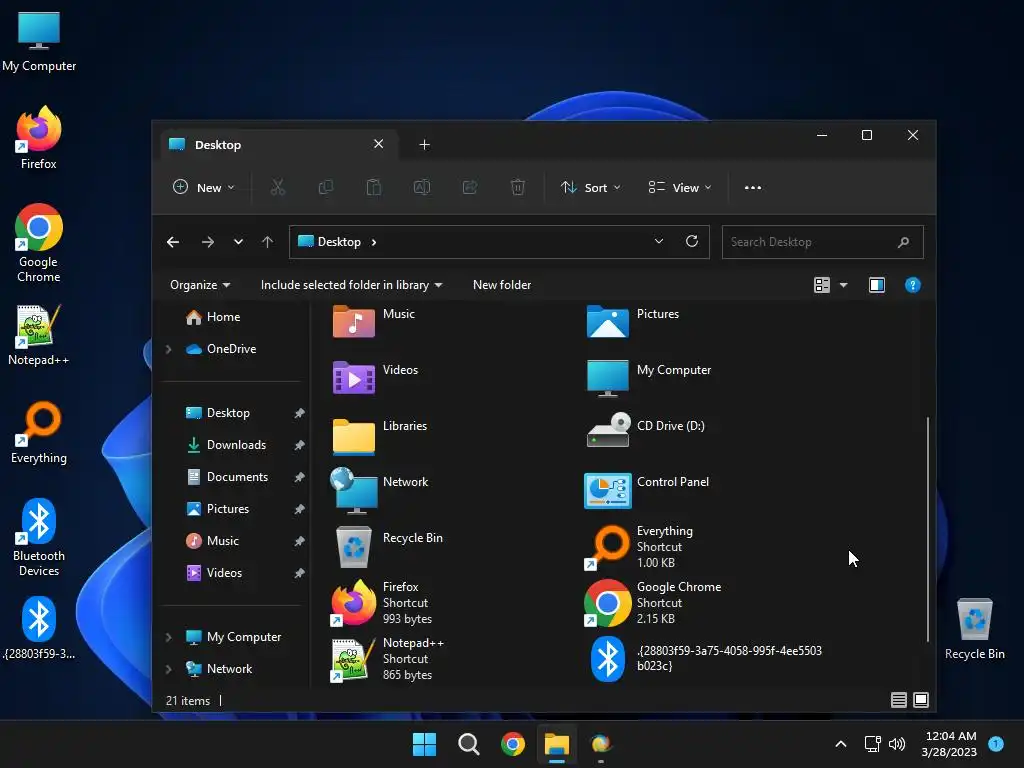Click the Search Desktop field
The image size is (1024, 768).
click(x=822, y=242)
